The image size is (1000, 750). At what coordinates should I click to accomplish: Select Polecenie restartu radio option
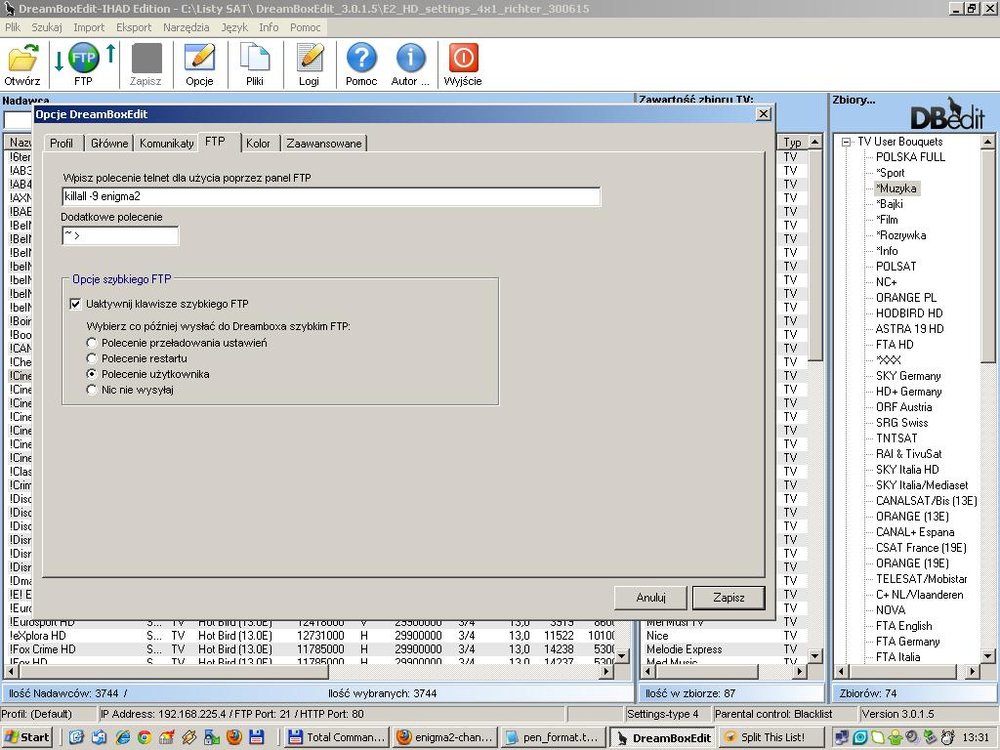point(93,358)
